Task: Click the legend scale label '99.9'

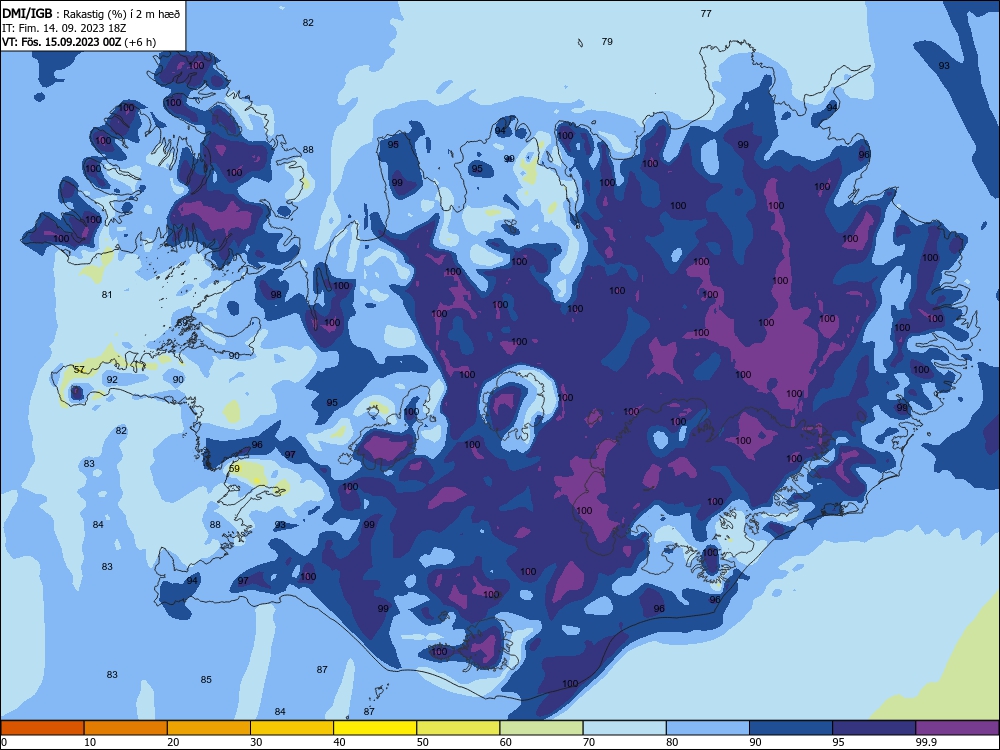Action: coord(926,742)
